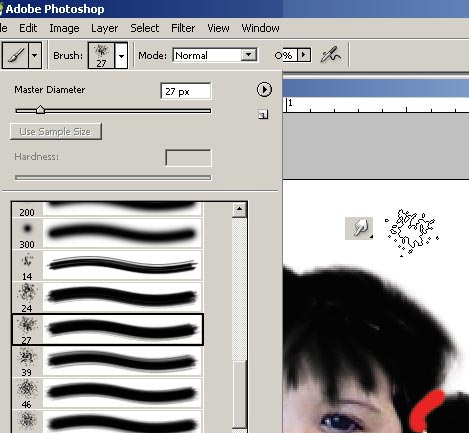Click the smudge finger tool icon on canvas
The image size is (469, 433).
359,228
